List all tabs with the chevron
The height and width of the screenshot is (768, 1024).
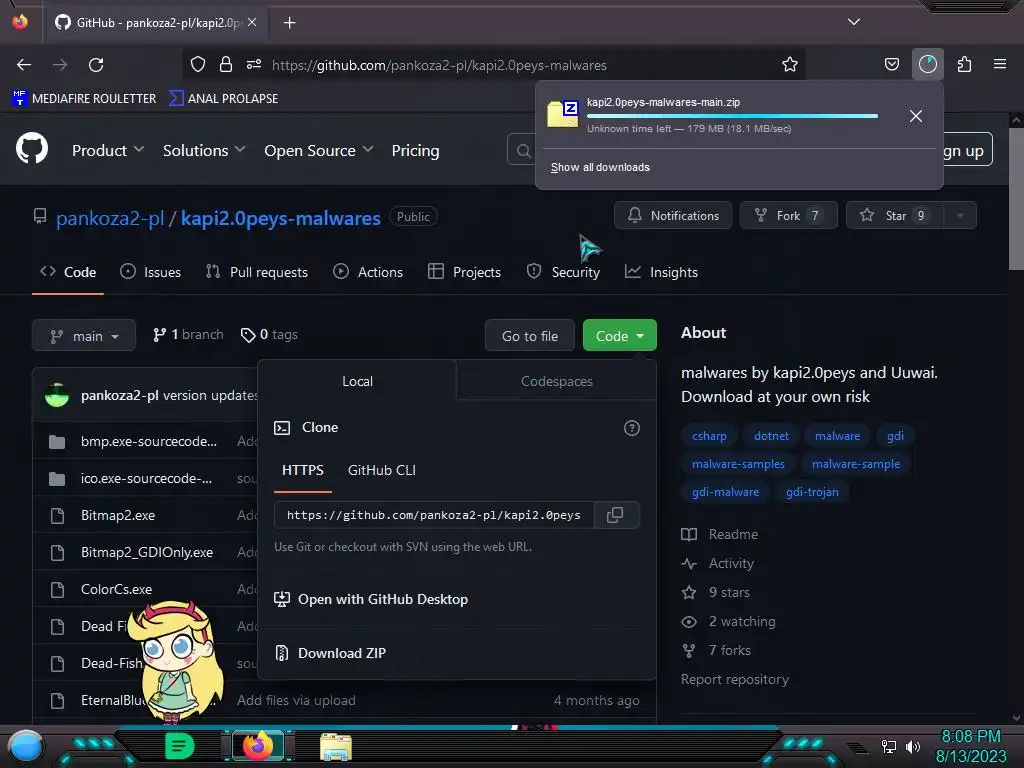854,22
